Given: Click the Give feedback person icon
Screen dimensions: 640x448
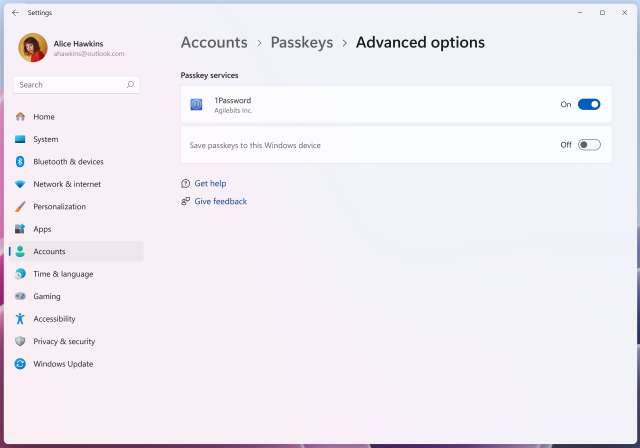Looking at the screenshot, I should [x=185, y=202].
